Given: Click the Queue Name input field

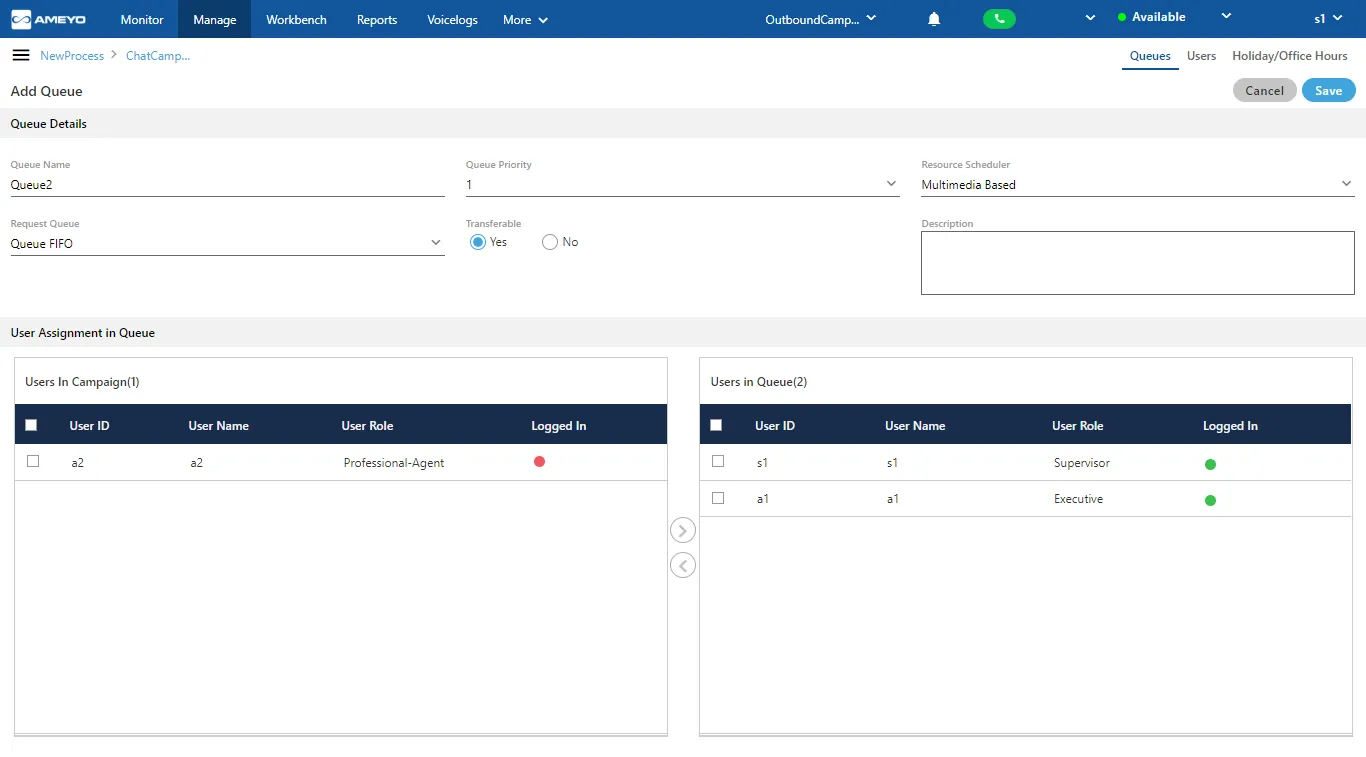Looking at the screenshot, I should pos(227,185).
